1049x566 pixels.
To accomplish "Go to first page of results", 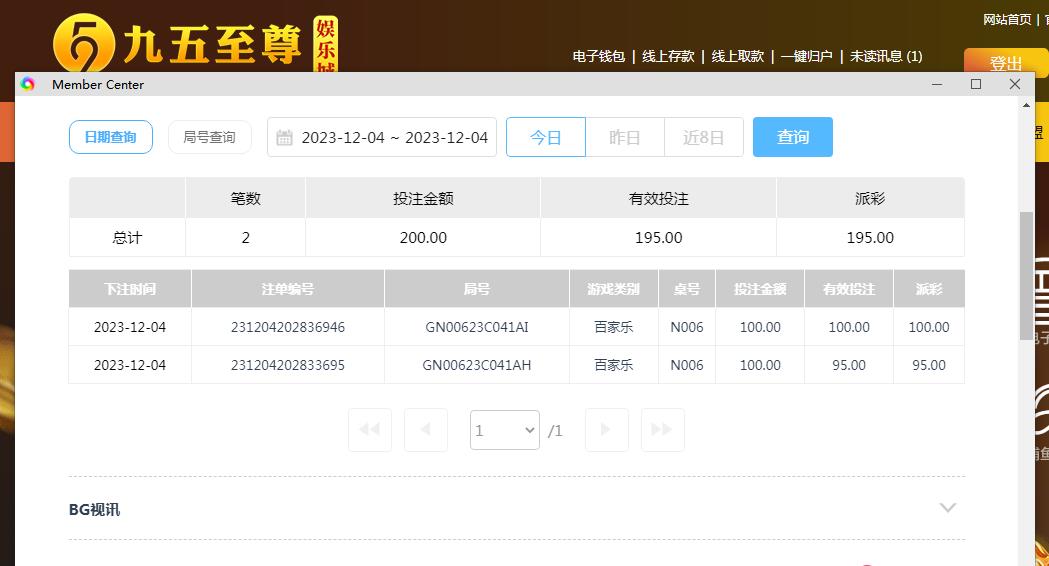I will [x=369, y=430].
